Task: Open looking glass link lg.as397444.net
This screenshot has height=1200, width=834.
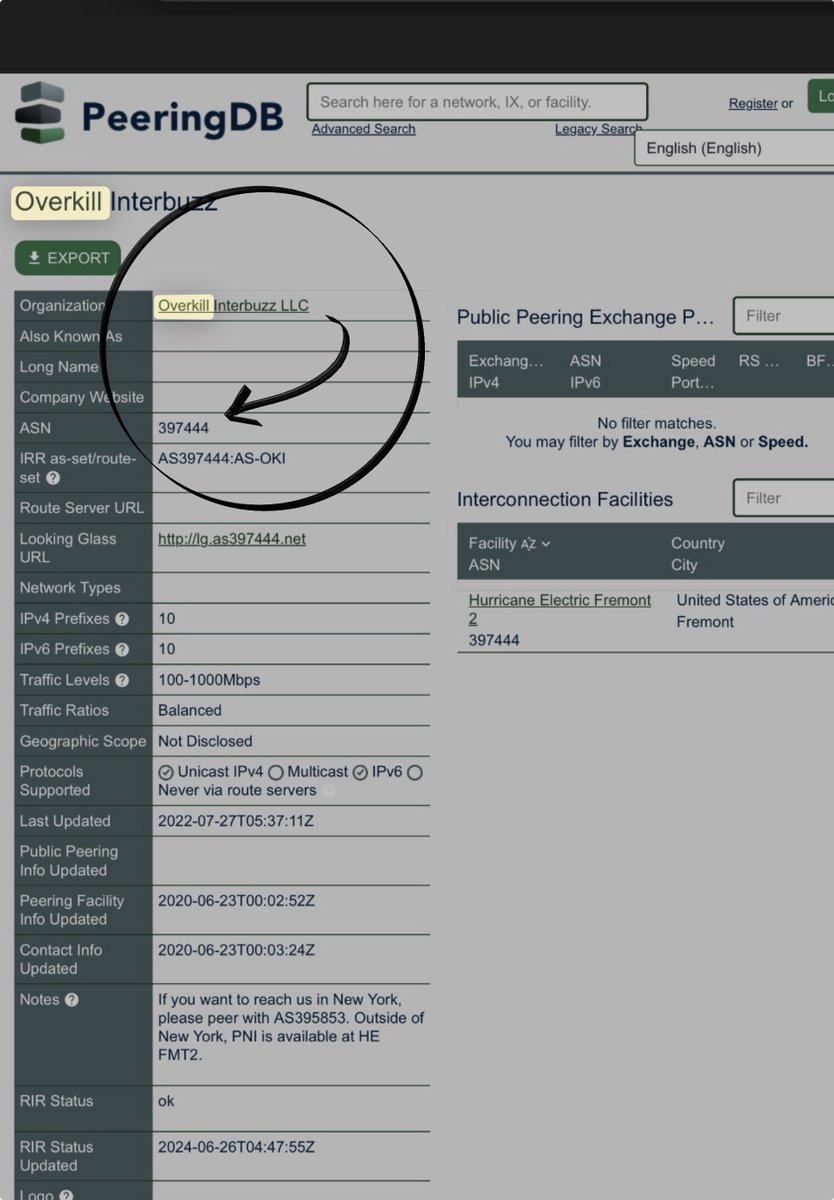Action: pos(232,539)
